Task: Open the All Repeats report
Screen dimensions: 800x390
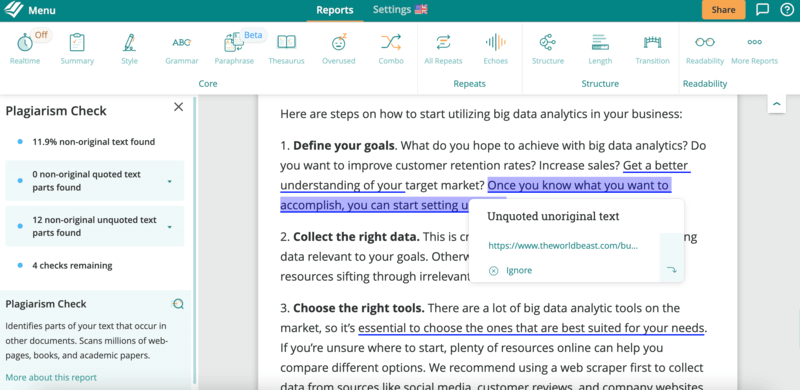Action: (443, 49)
